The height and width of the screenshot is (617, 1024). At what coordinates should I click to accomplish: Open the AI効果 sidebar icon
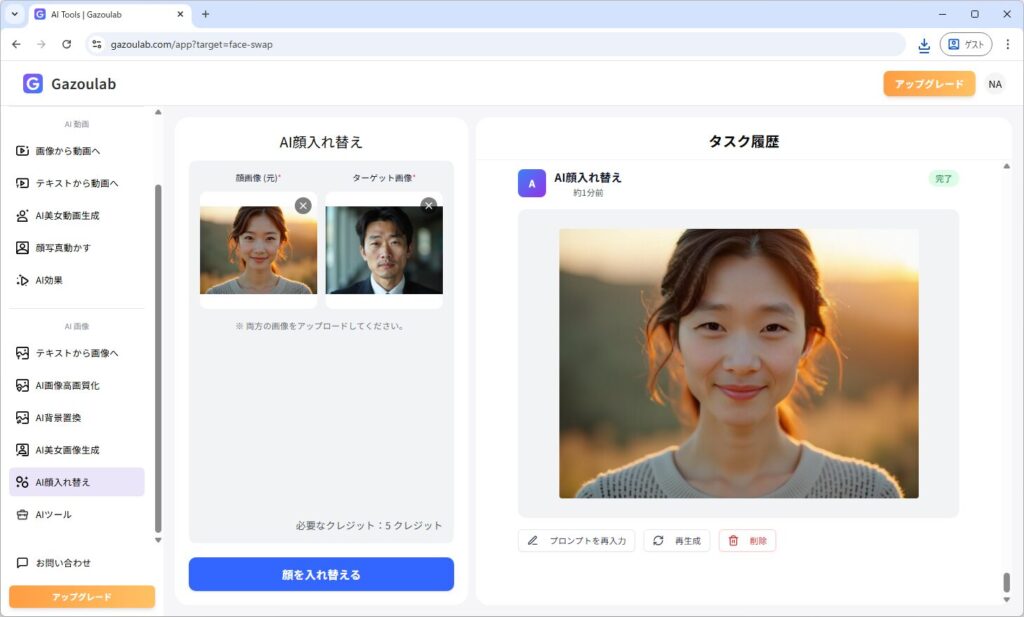(23, 280)
